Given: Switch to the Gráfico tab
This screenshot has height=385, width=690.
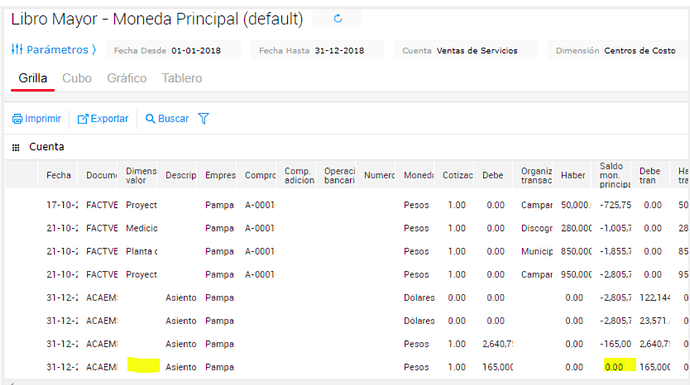Looking at the screenshot, I should click(127, 78).
